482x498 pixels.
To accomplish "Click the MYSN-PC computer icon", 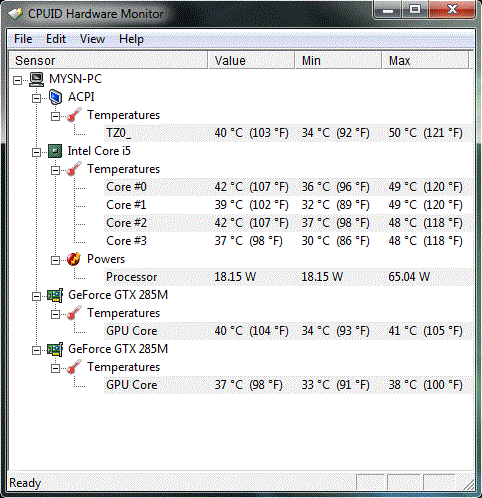I will tap(36, 79).
